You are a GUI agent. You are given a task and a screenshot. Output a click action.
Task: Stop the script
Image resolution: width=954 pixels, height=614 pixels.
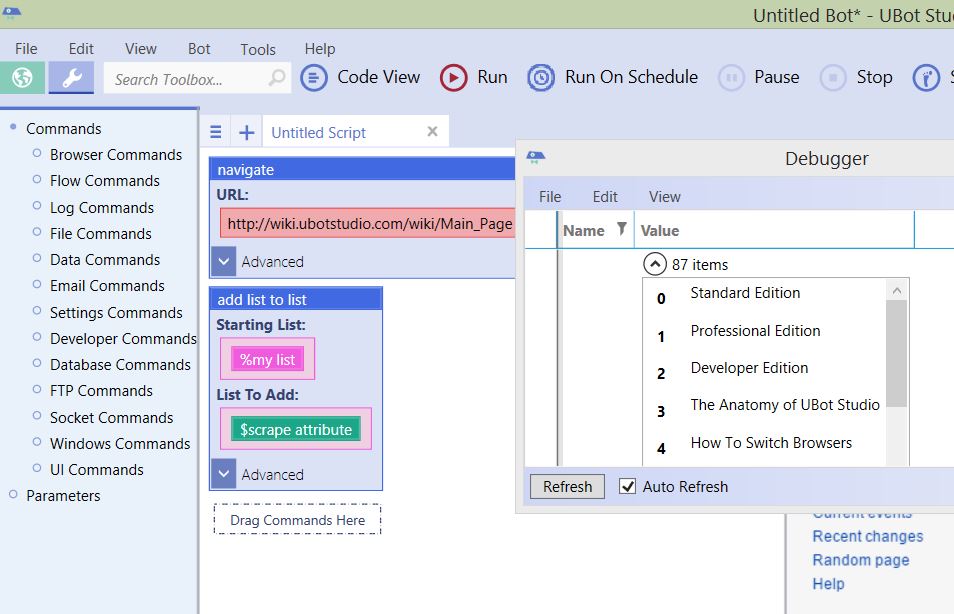857,77
